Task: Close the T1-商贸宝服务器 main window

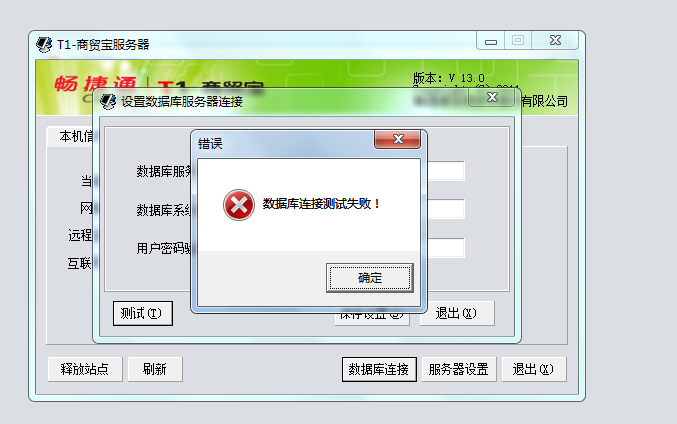Action: click(555, 41)
